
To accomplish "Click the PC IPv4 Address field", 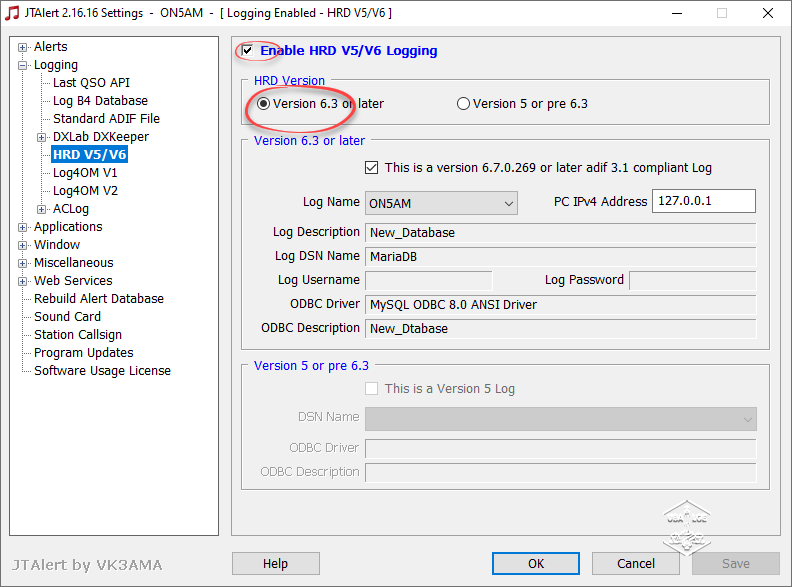I will pyautogui.click(x=704, y=201).
